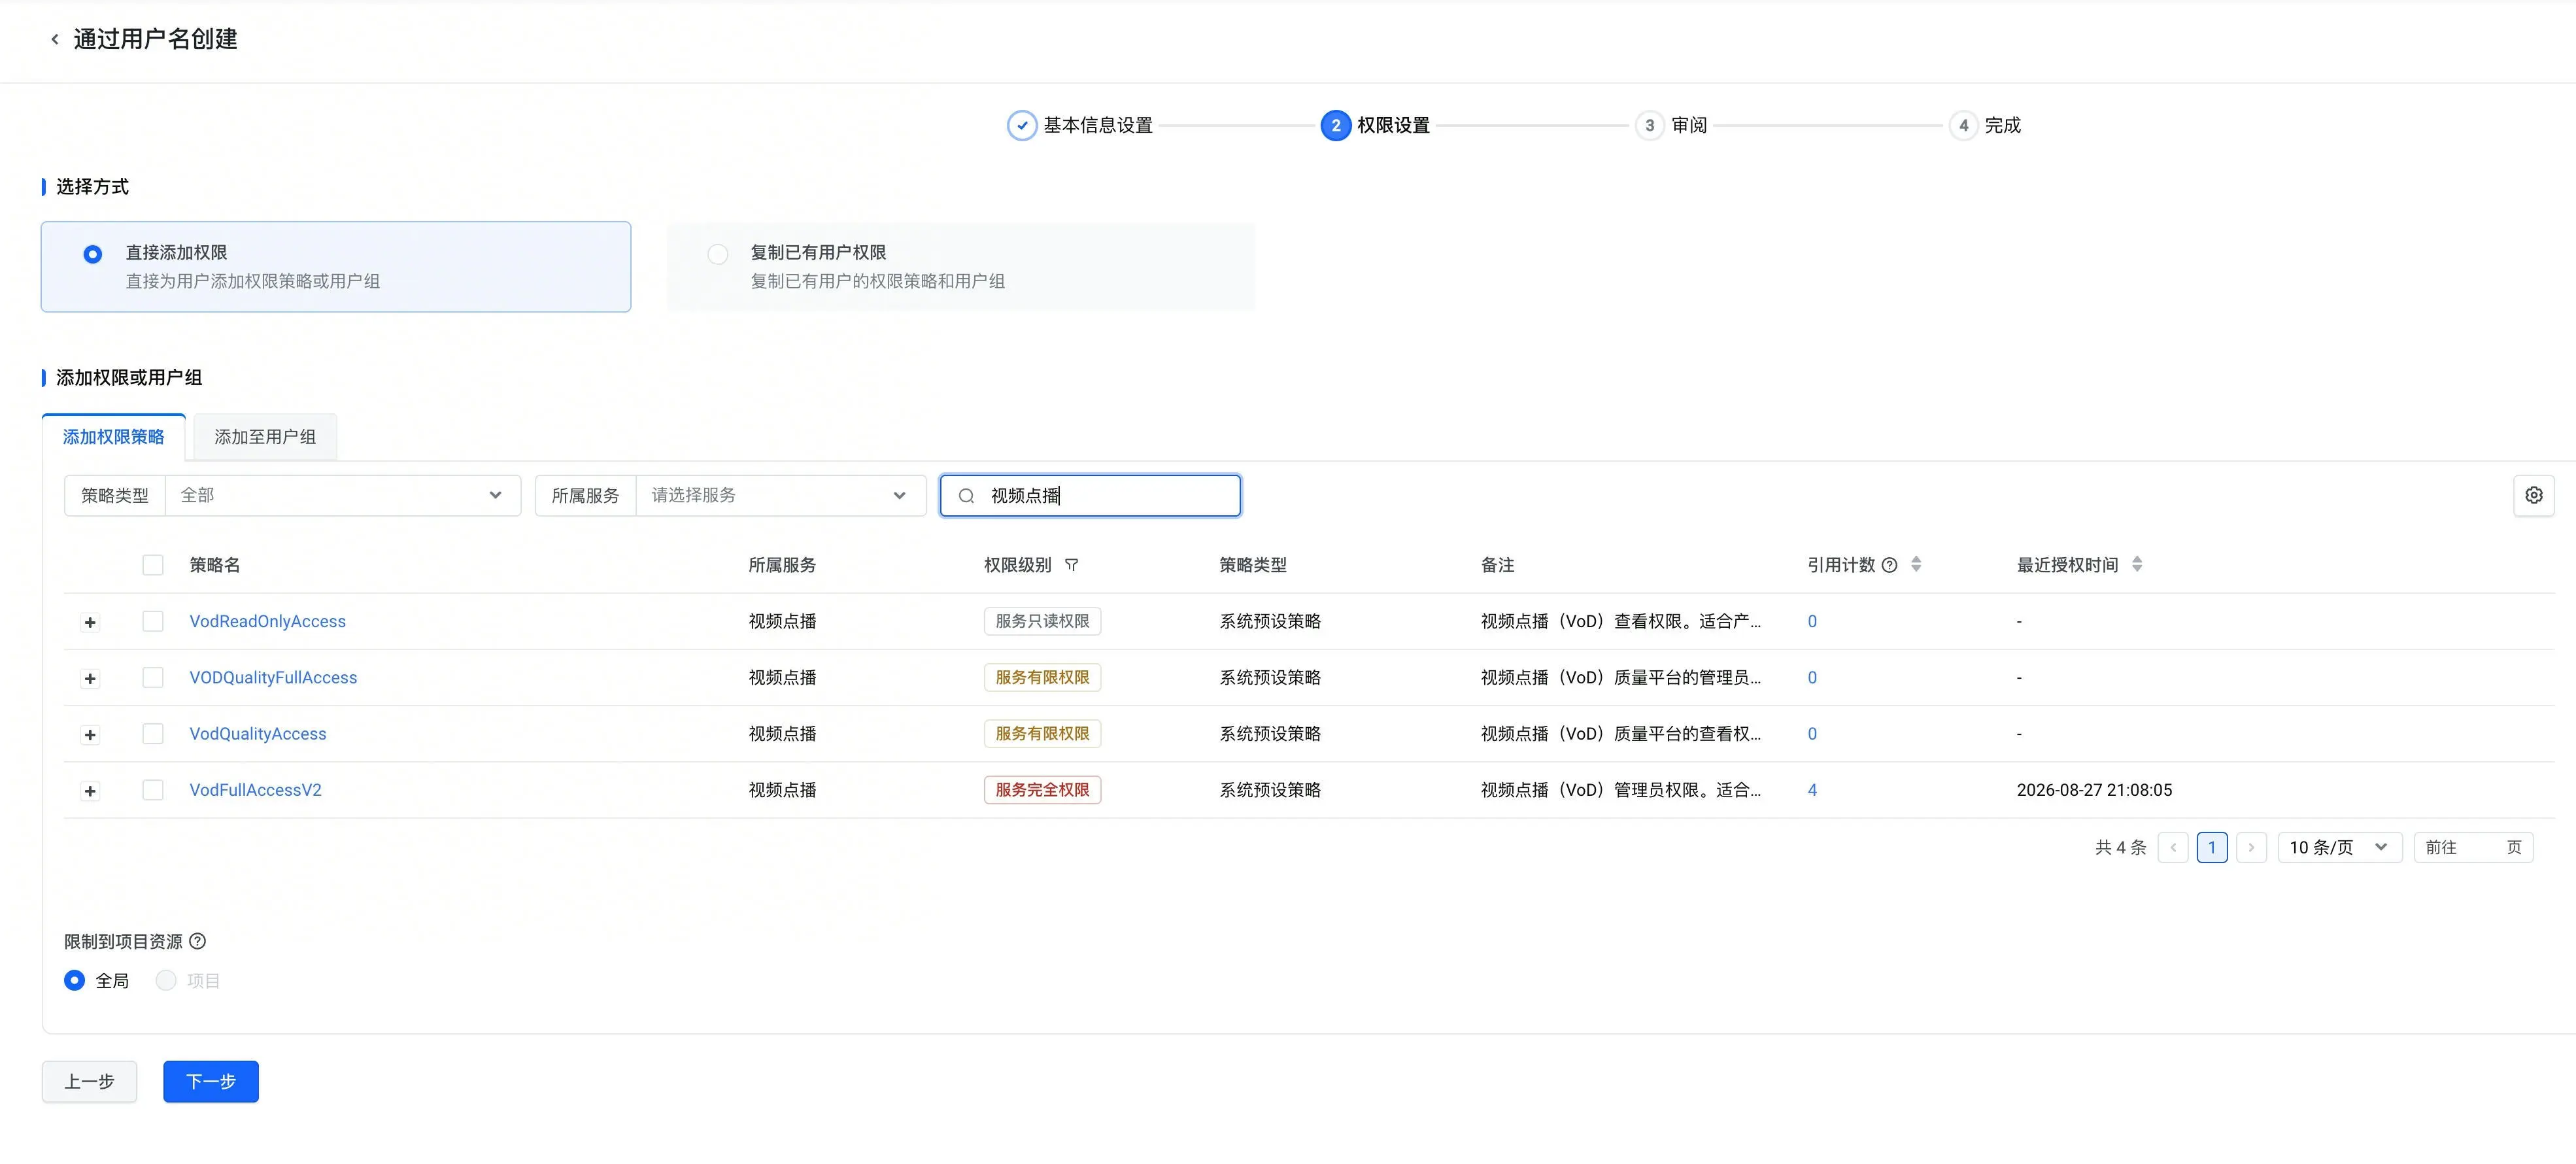Tick the select-all checkbox in table header
2576x1164 pixels.
[x=153, y=565]
